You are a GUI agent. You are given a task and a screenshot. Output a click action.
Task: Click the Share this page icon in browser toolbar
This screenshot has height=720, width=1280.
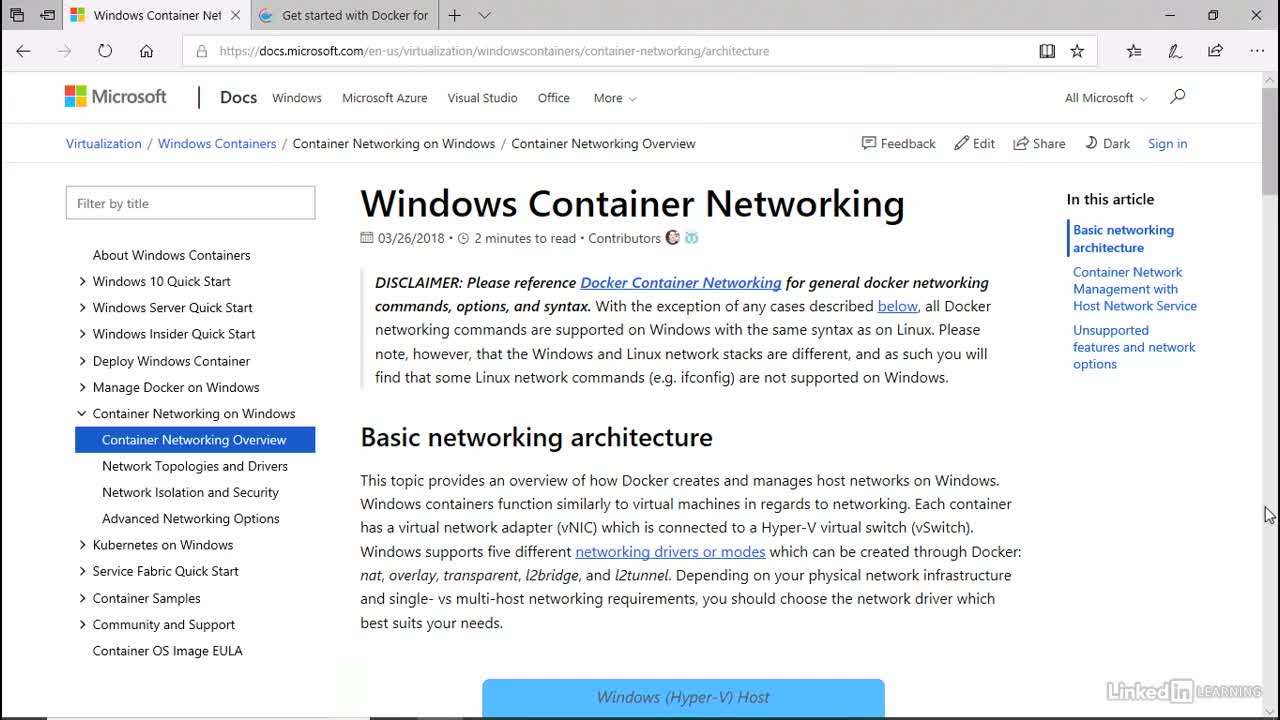[x=1215, y=51]
